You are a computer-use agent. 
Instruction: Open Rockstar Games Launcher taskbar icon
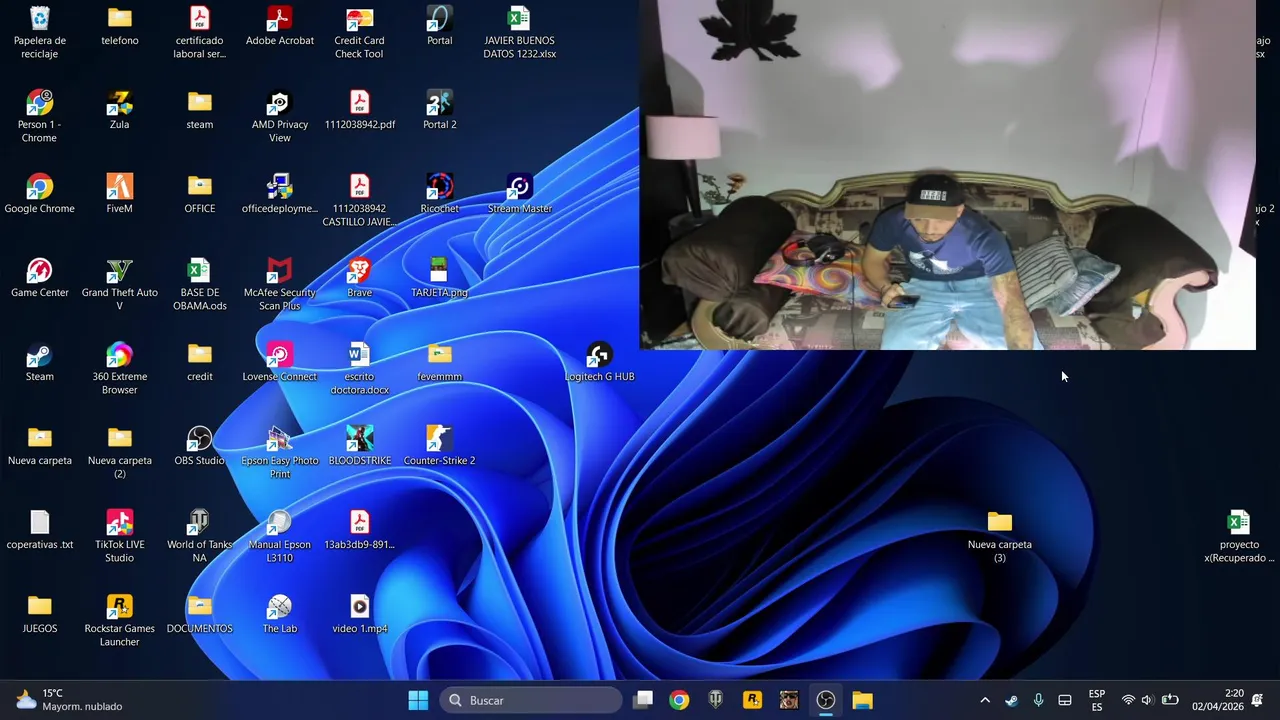752,700
